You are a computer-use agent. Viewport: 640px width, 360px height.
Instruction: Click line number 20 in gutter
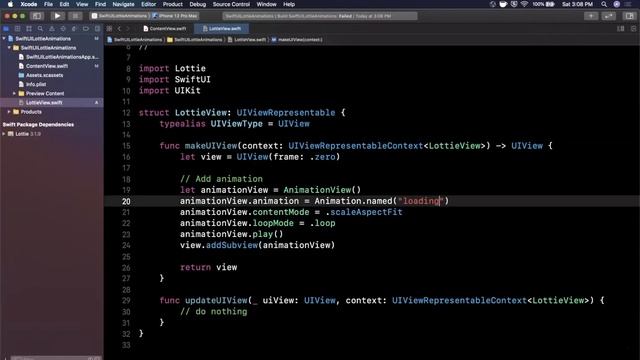click(x=126, y=201)
